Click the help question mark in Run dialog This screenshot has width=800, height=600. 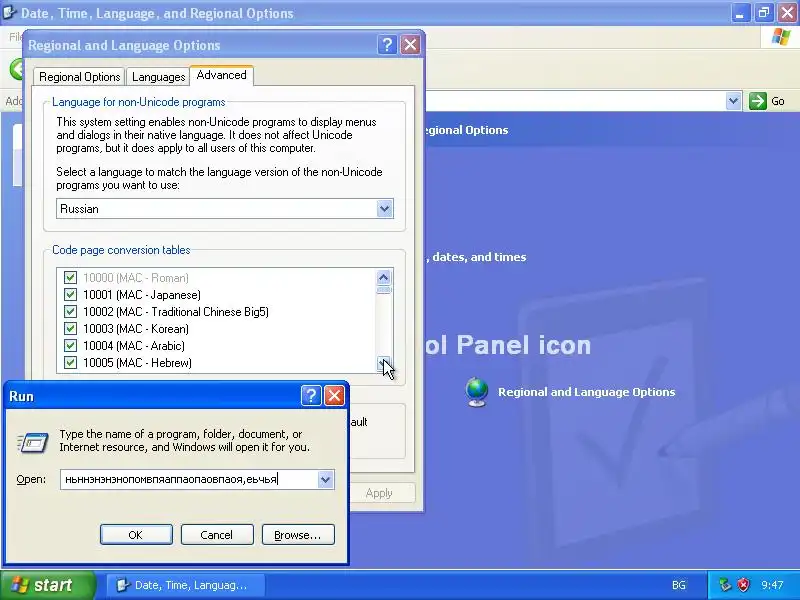311,395
